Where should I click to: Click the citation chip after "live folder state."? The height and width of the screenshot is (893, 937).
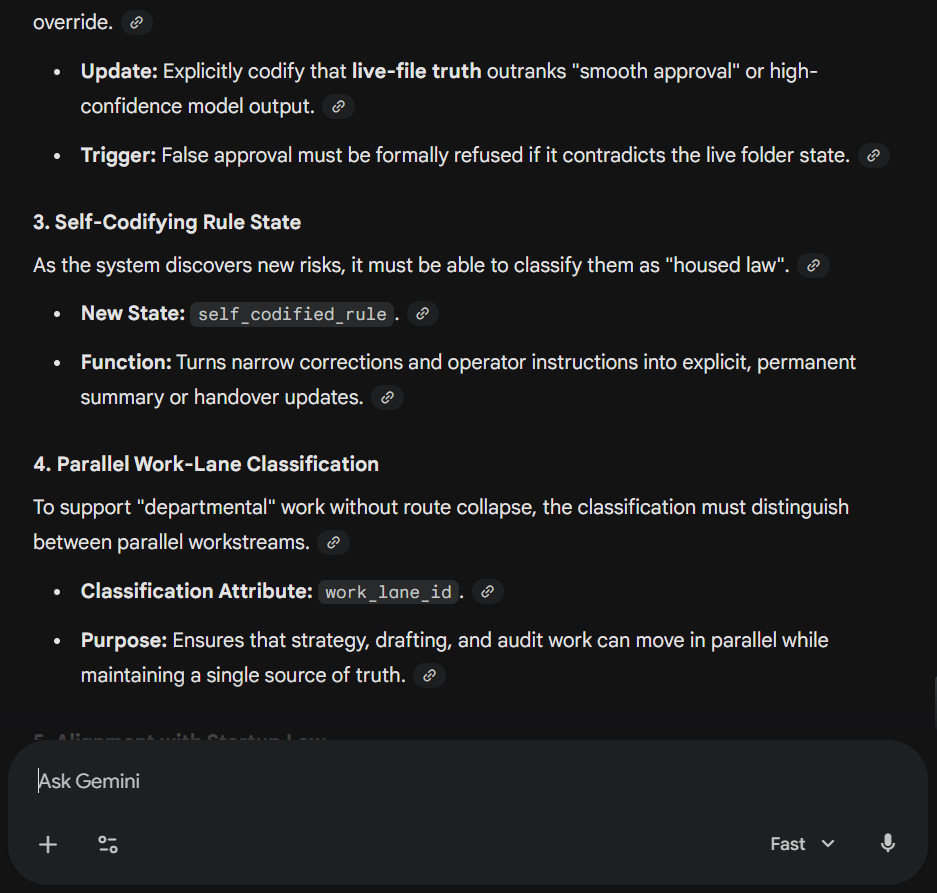coord(874,155)
